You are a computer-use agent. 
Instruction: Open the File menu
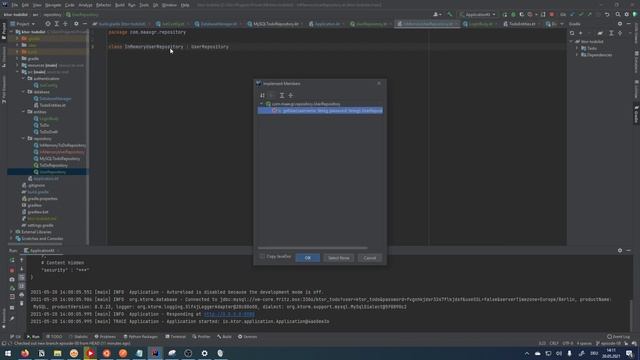[x=15, y=5]
